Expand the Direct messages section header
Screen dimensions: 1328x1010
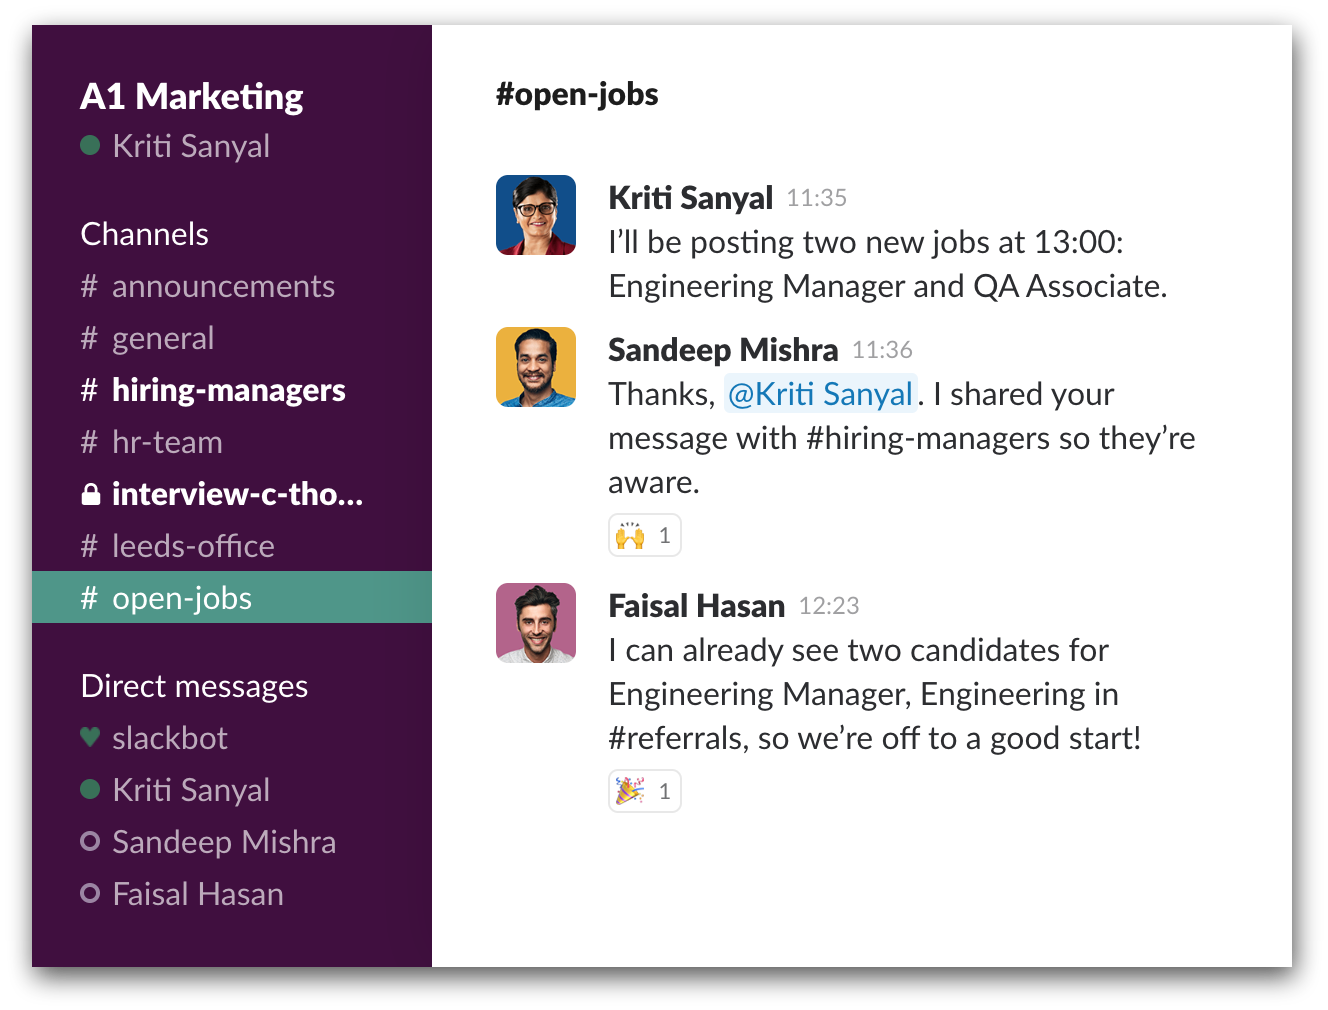tap(194, 686)
